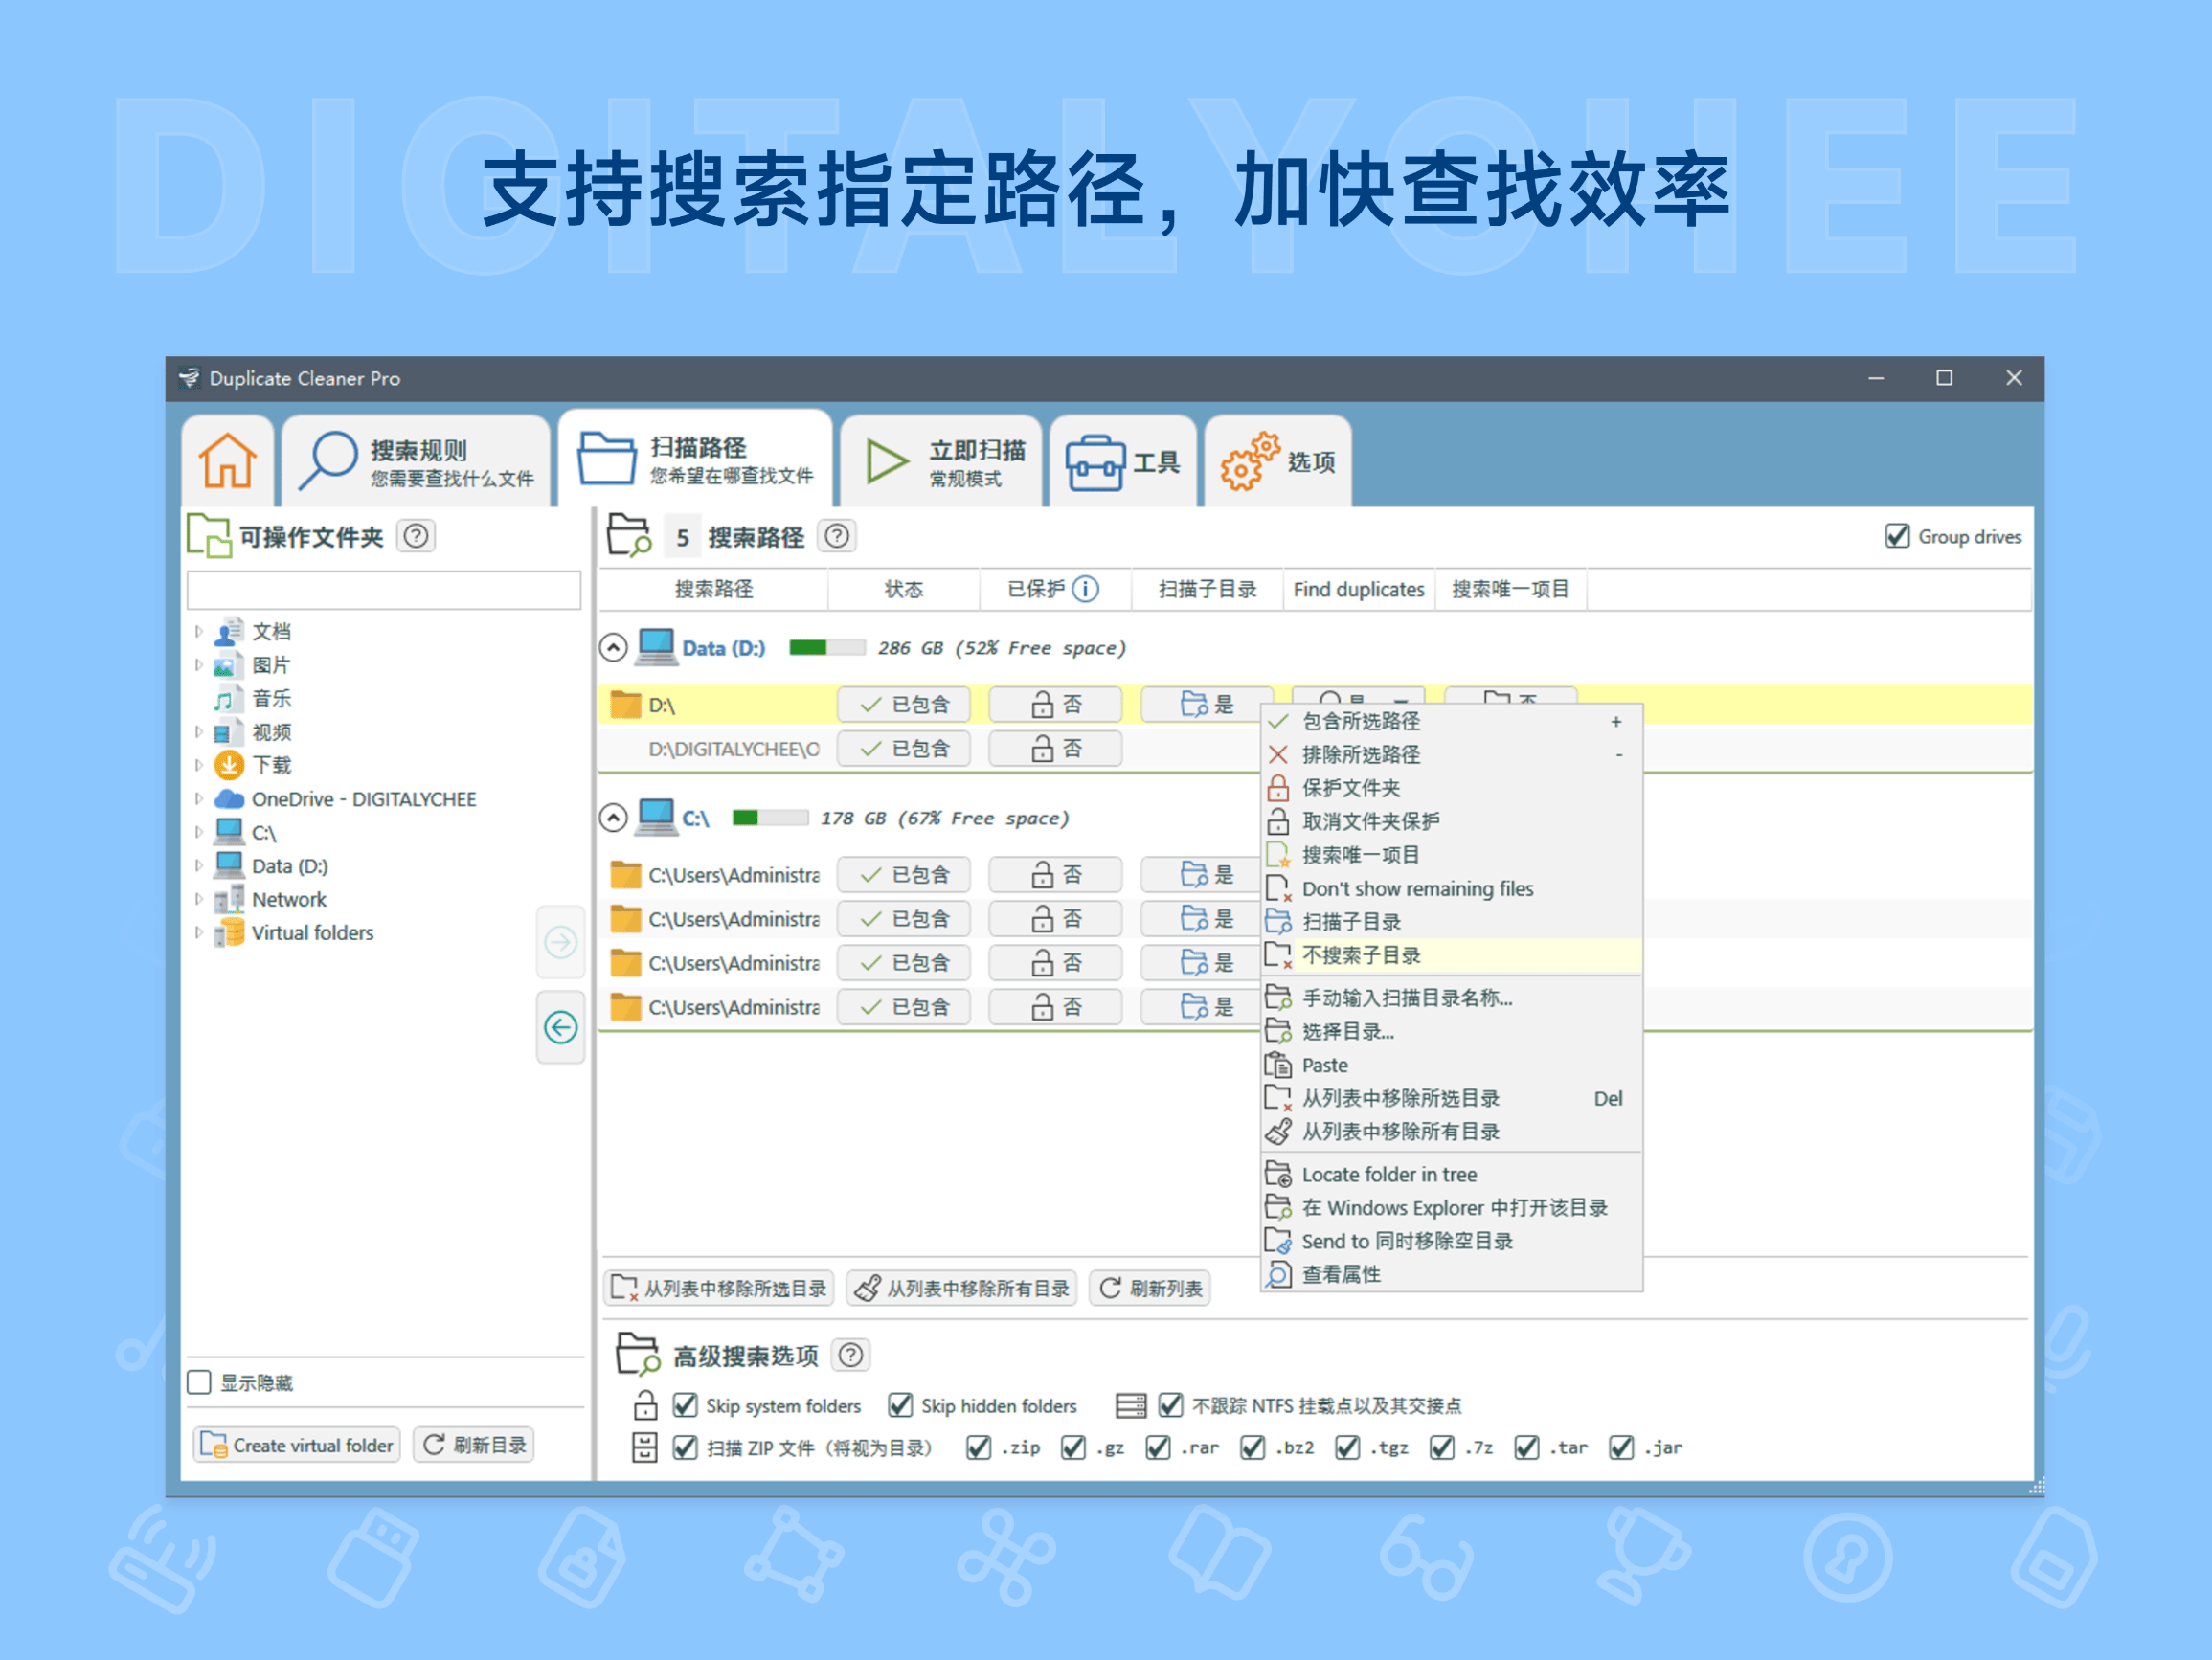Choose 在 Windows Explorer 中打开该目录
The height and width of the screenshot is (1660, 2212).
1451,1207
